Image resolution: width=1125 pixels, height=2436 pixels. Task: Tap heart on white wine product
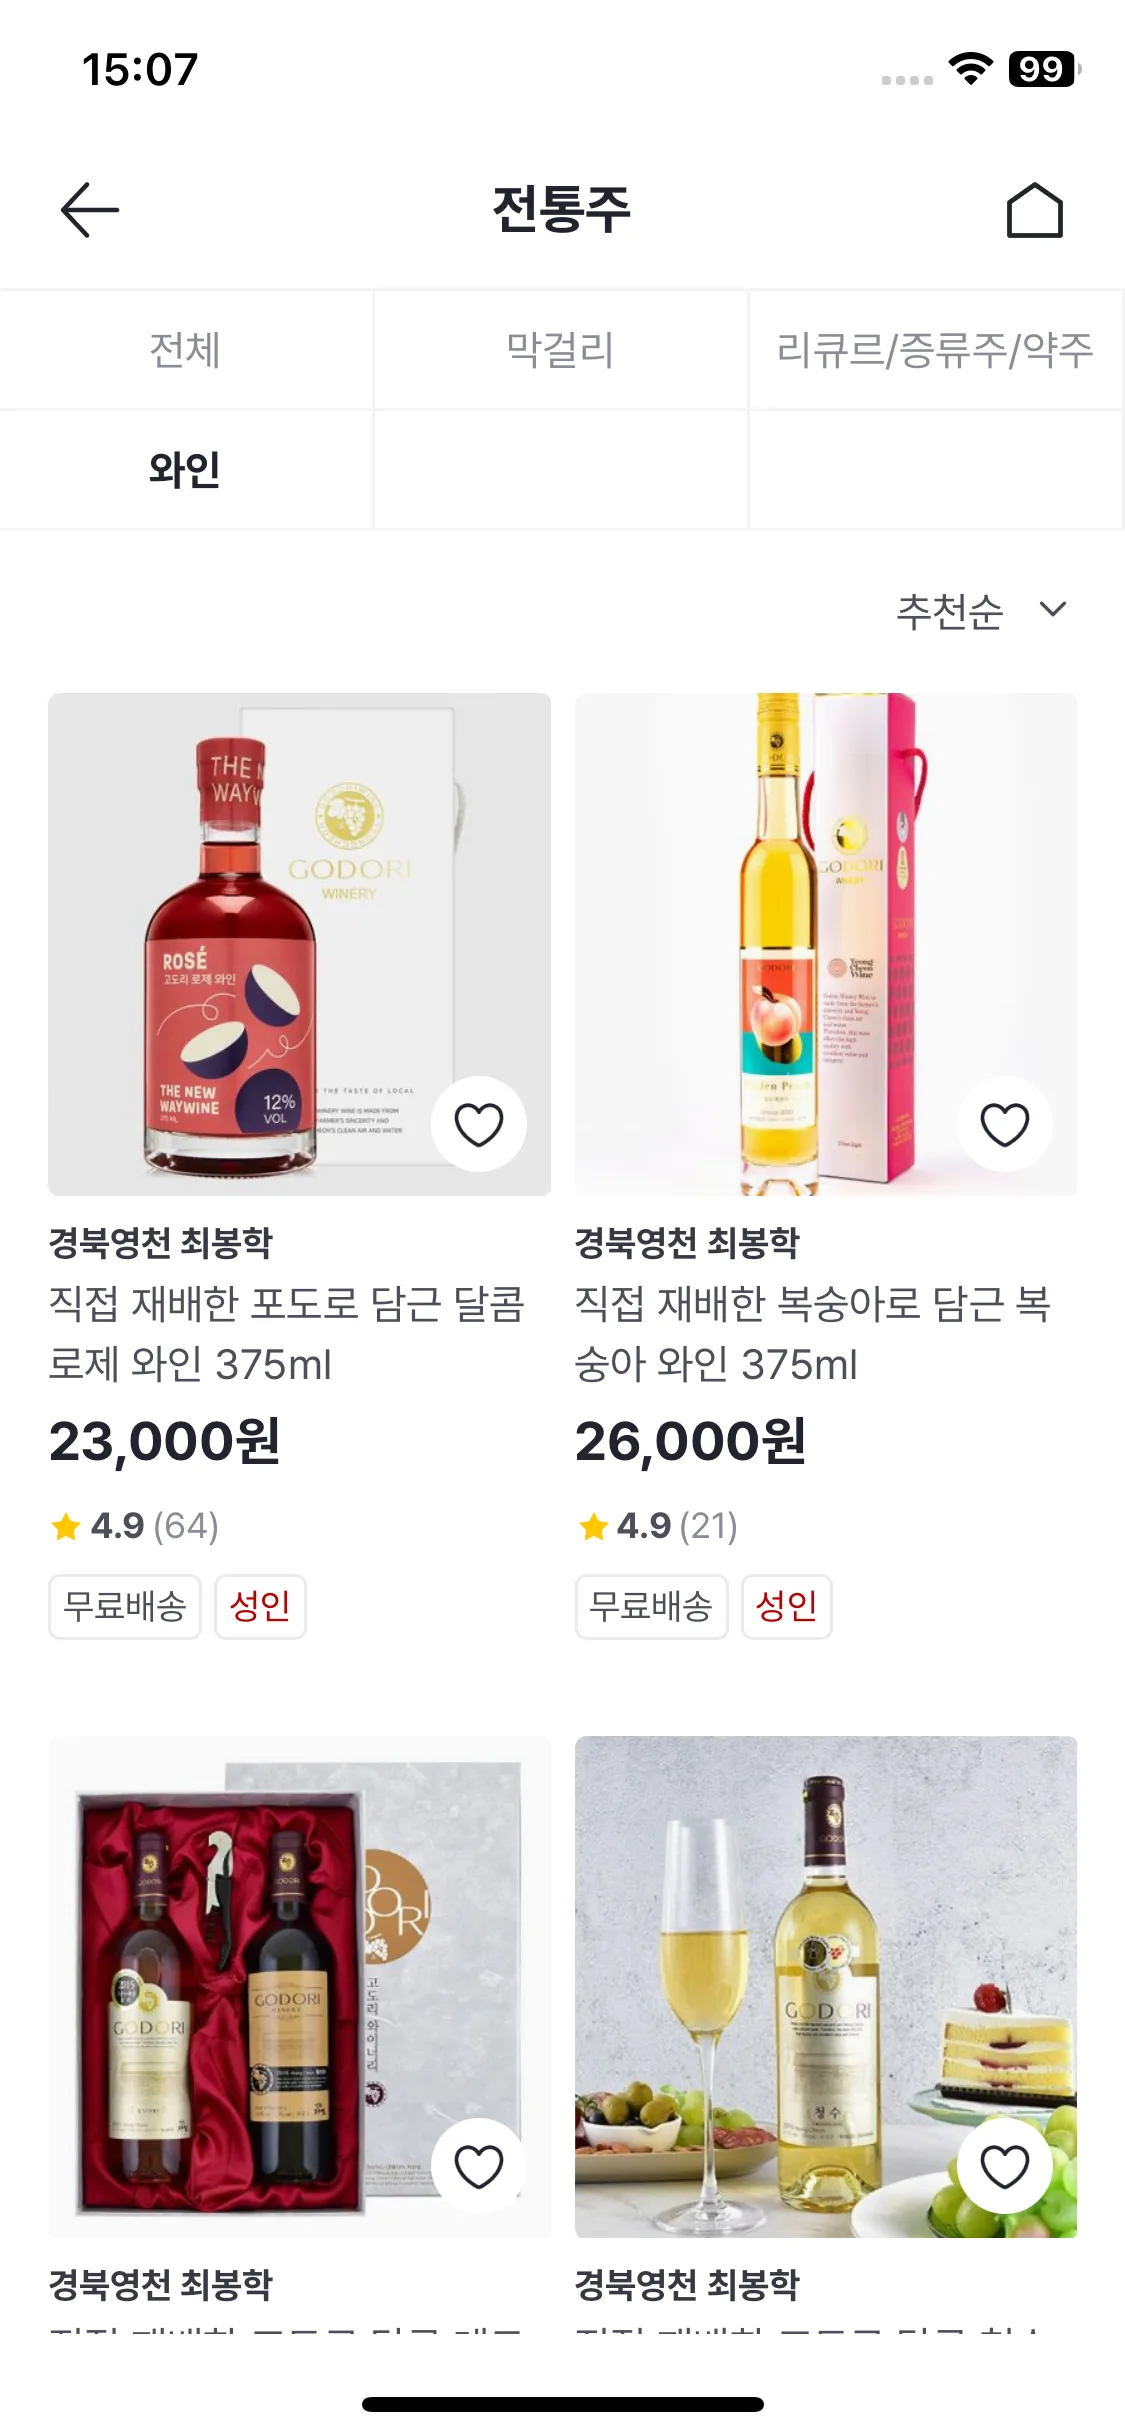[x=1004, y=2166]
